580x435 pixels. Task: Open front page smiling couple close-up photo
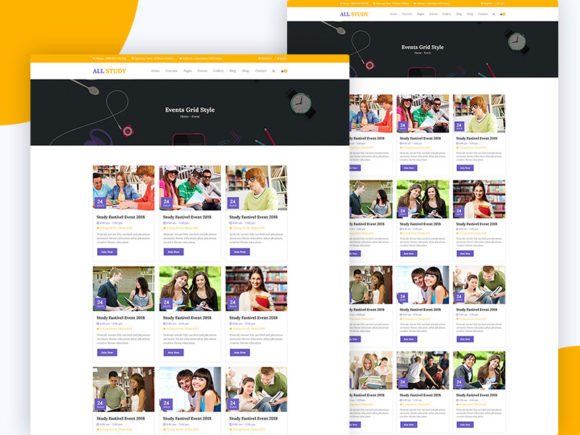click(190, 390)
